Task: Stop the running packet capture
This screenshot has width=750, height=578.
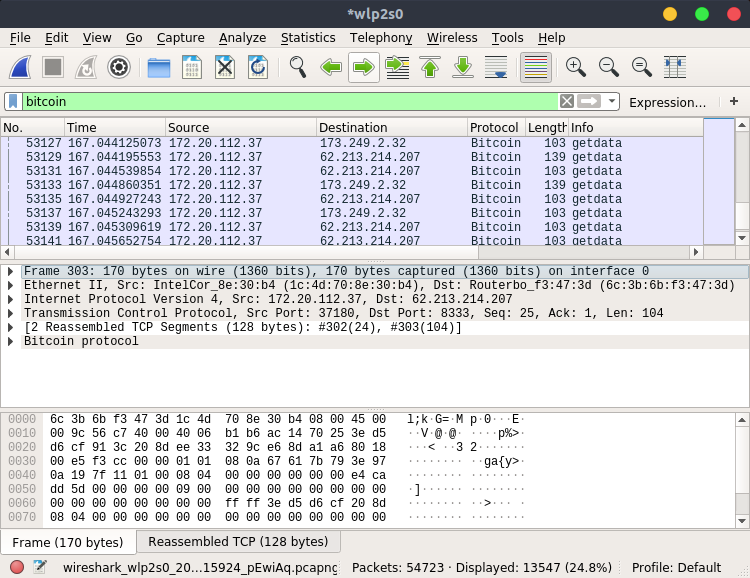Action: click(x=53, y=67)
